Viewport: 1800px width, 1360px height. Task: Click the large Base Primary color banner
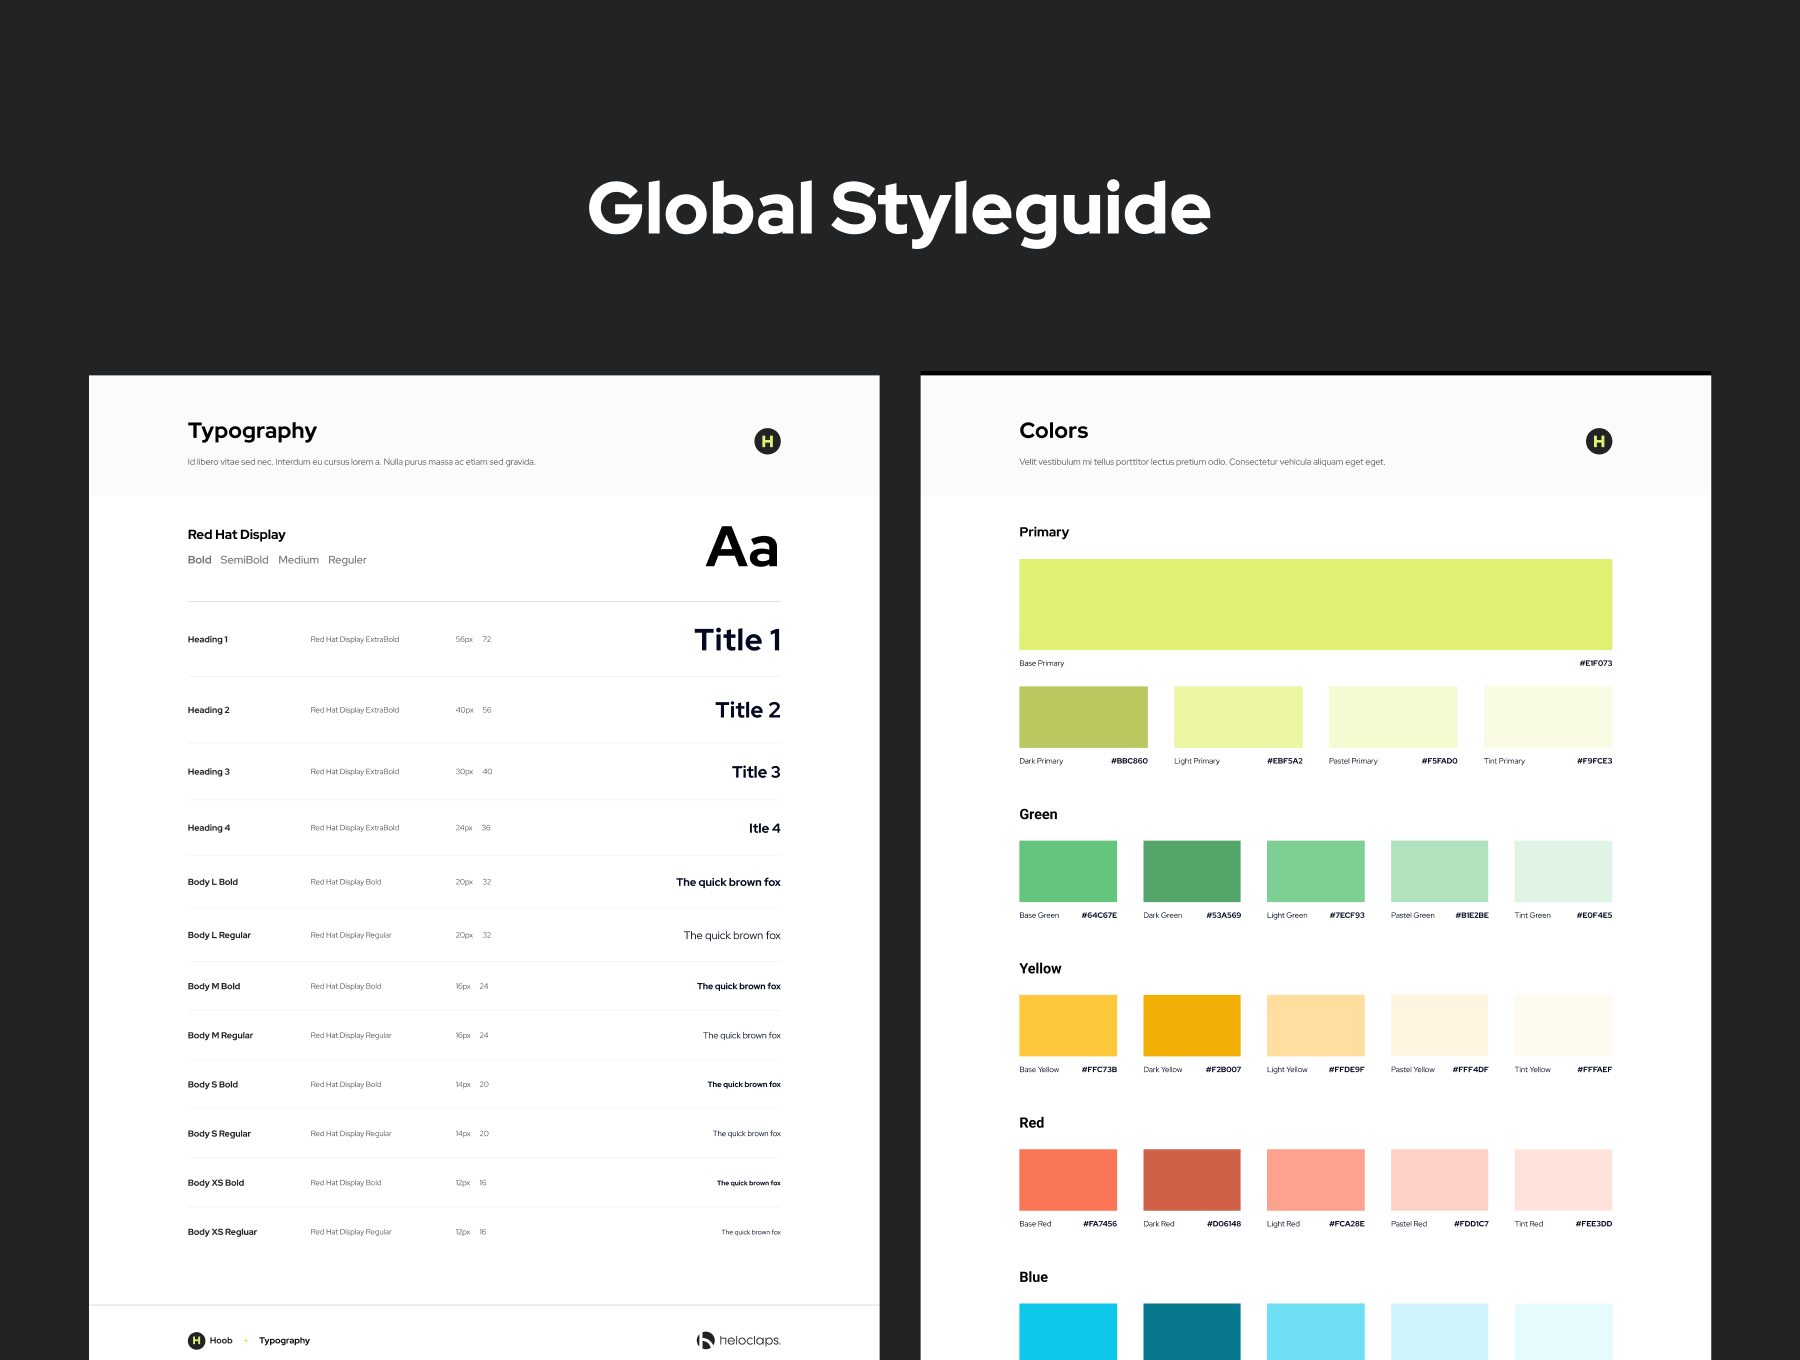tap(1315, 604)
